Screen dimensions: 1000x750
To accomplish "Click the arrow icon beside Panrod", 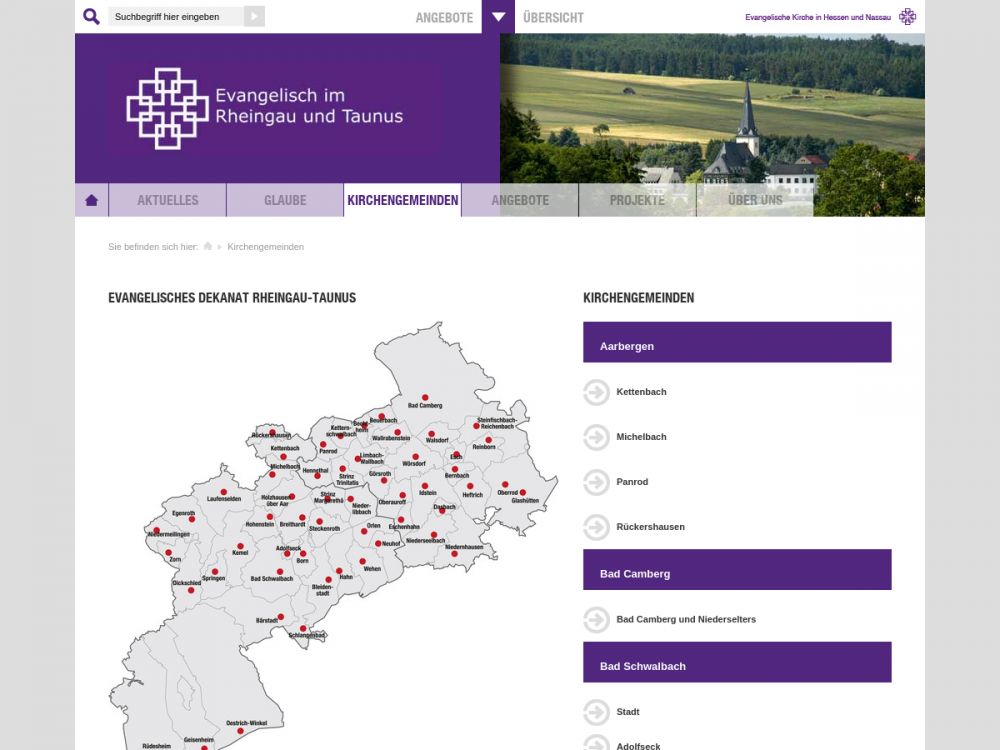I will pyautogui.click(x=596, y=482).
